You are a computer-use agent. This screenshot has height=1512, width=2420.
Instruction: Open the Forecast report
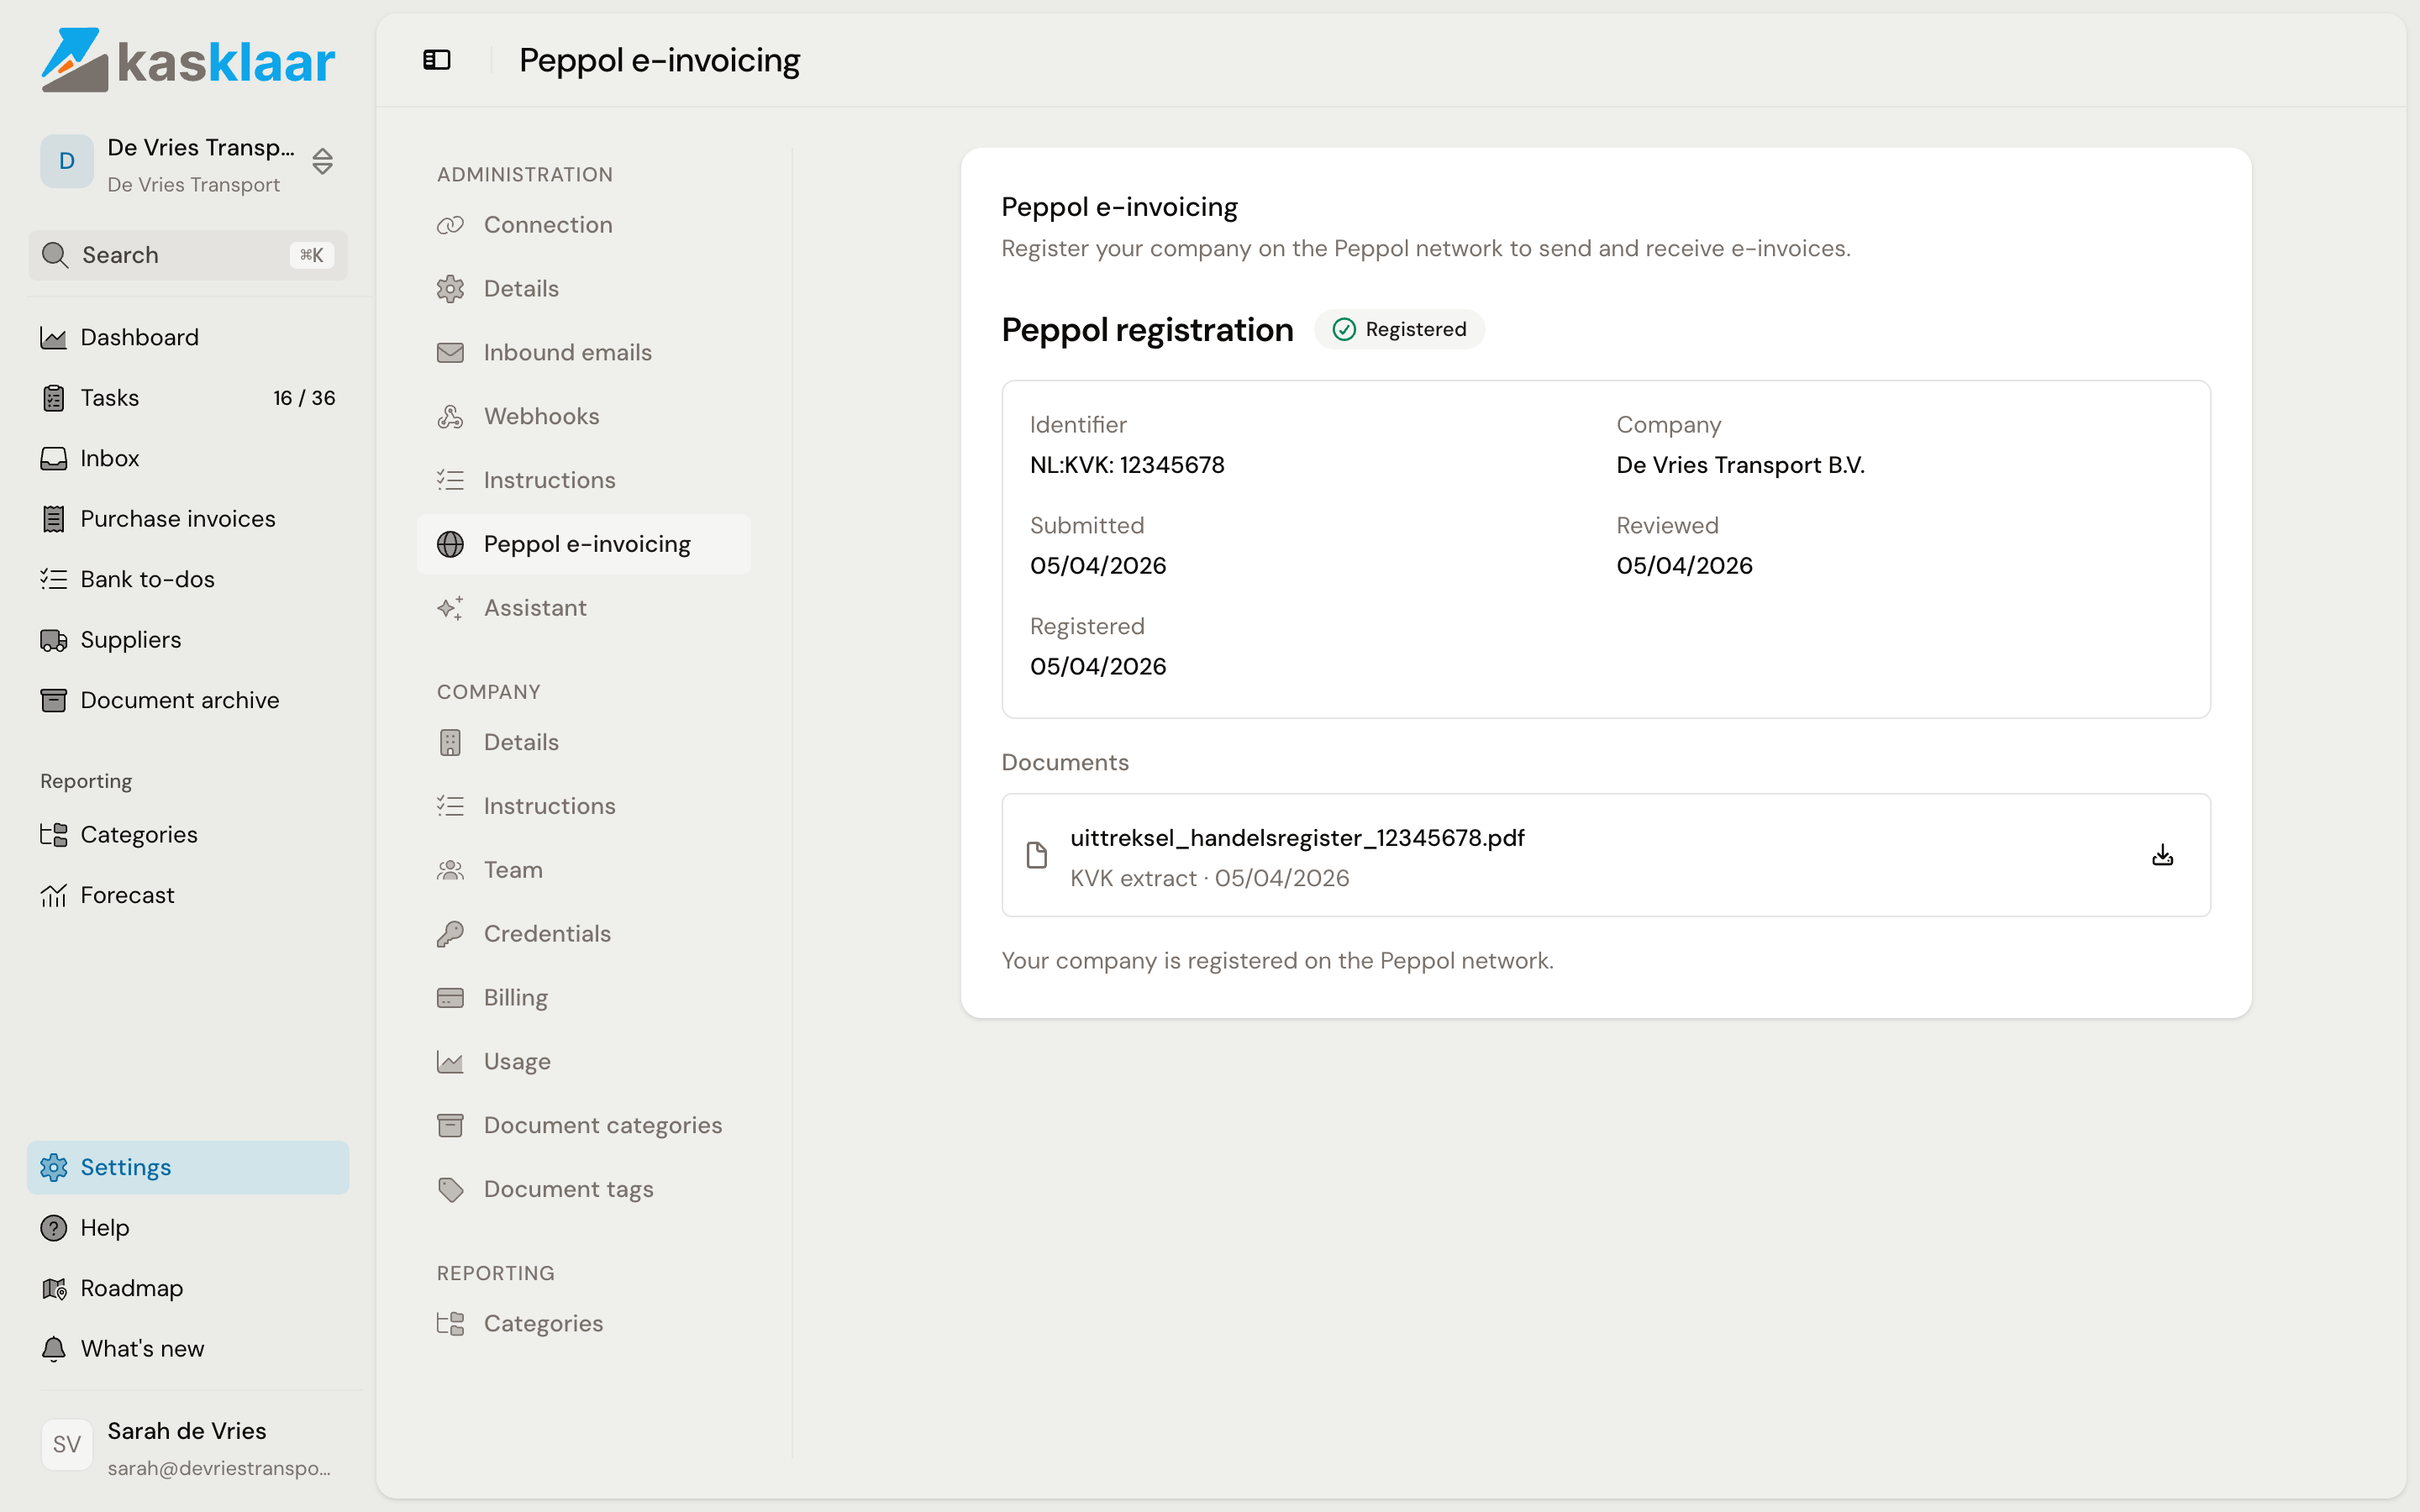(x=188, y=895)
